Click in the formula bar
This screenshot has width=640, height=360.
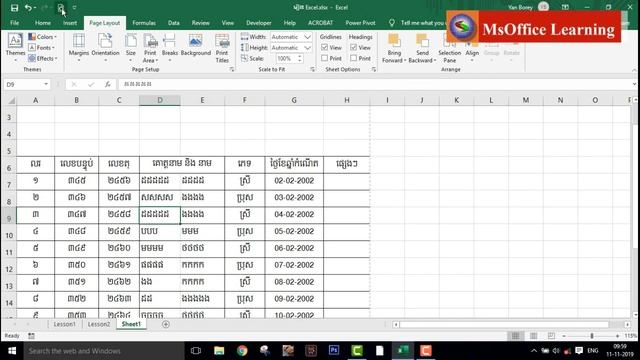(376, 84)
